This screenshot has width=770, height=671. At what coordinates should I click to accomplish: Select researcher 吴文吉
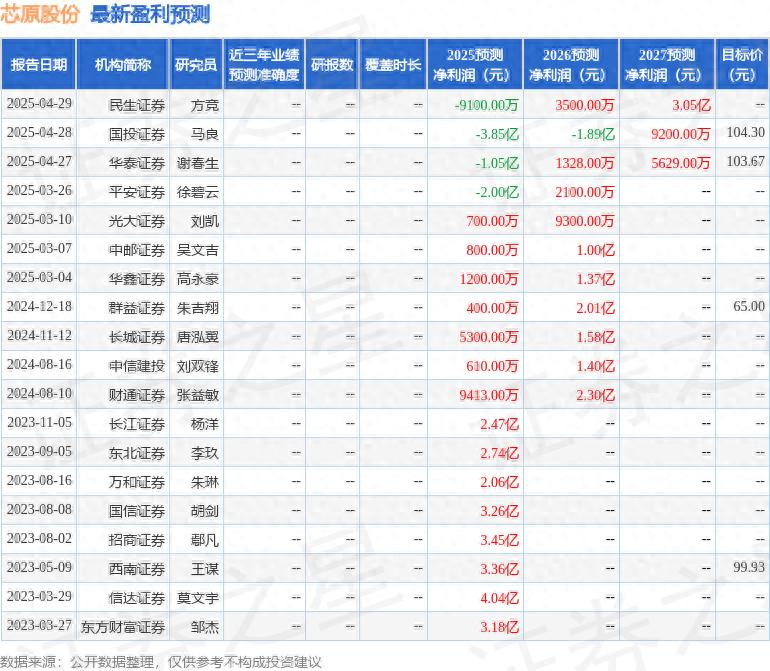(x=198, y=250)
